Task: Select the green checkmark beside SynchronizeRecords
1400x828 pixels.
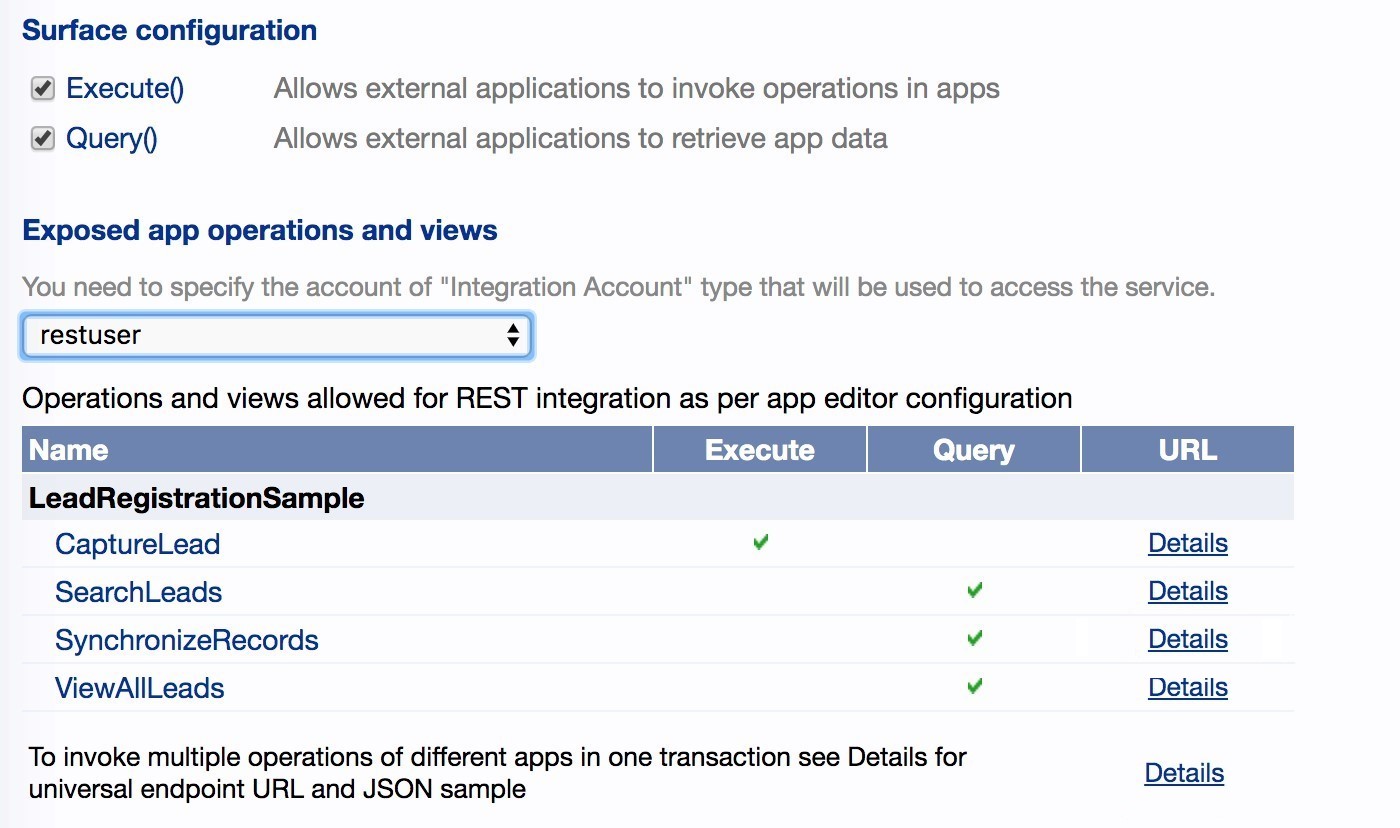Action: click(x=973, y=638)
